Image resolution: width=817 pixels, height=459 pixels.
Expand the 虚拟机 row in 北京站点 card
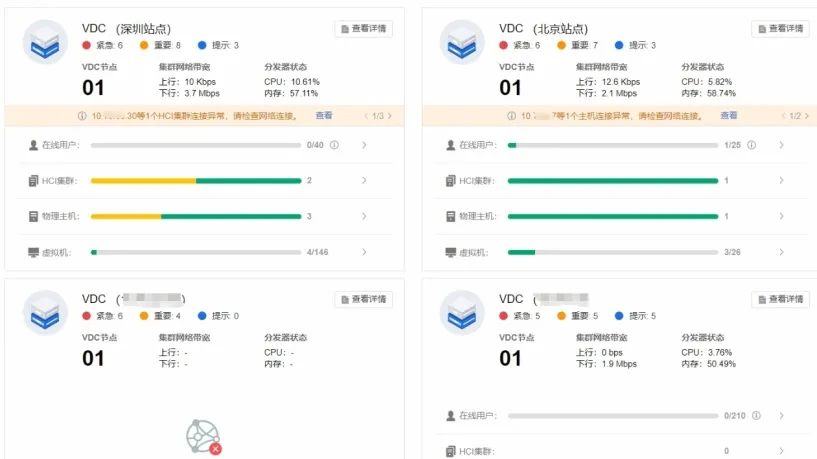[781, 252]
